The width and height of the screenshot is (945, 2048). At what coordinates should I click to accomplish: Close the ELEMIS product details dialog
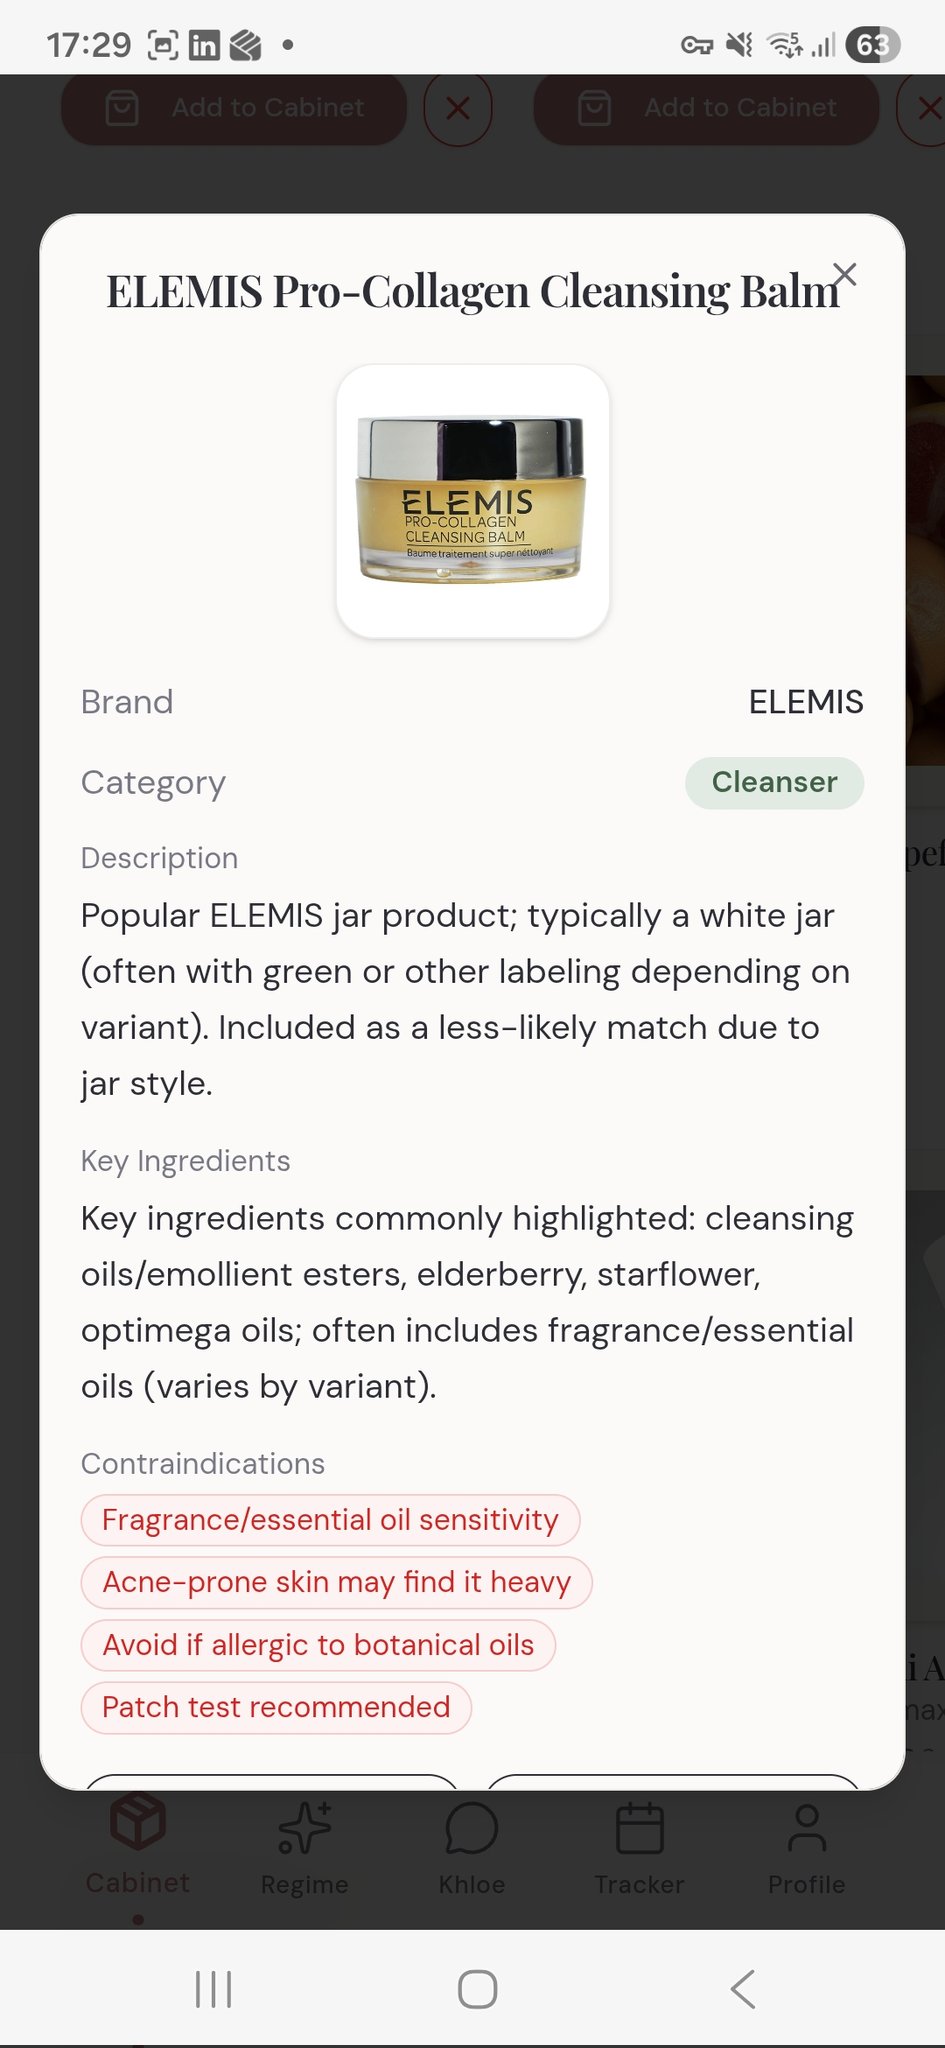click(845, 274)
